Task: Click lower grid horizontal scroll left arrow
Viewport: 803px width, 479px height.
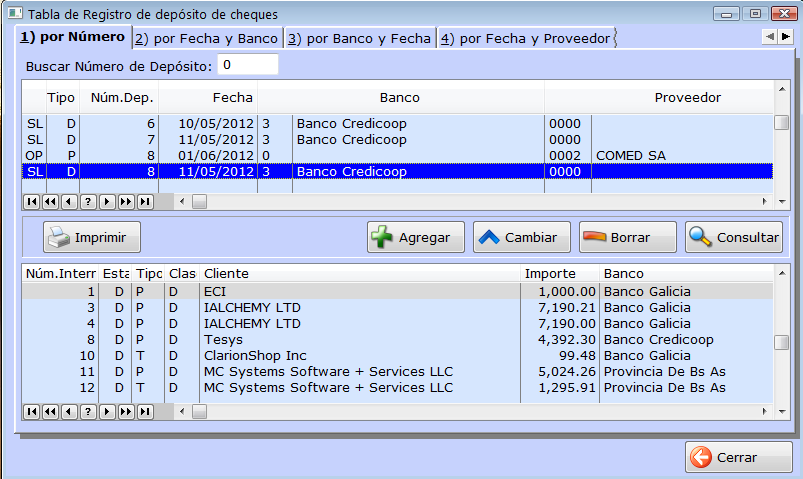Action: (182, 411)
